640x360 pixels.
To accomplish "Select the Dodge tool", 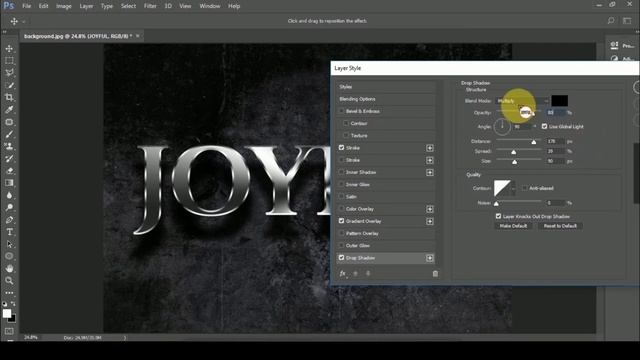I will (x=9, y=207).
